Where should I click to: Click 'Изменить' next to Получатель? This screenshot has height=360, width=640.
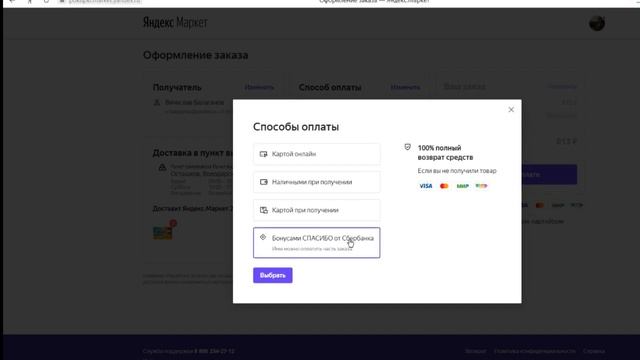pos(259,87)
